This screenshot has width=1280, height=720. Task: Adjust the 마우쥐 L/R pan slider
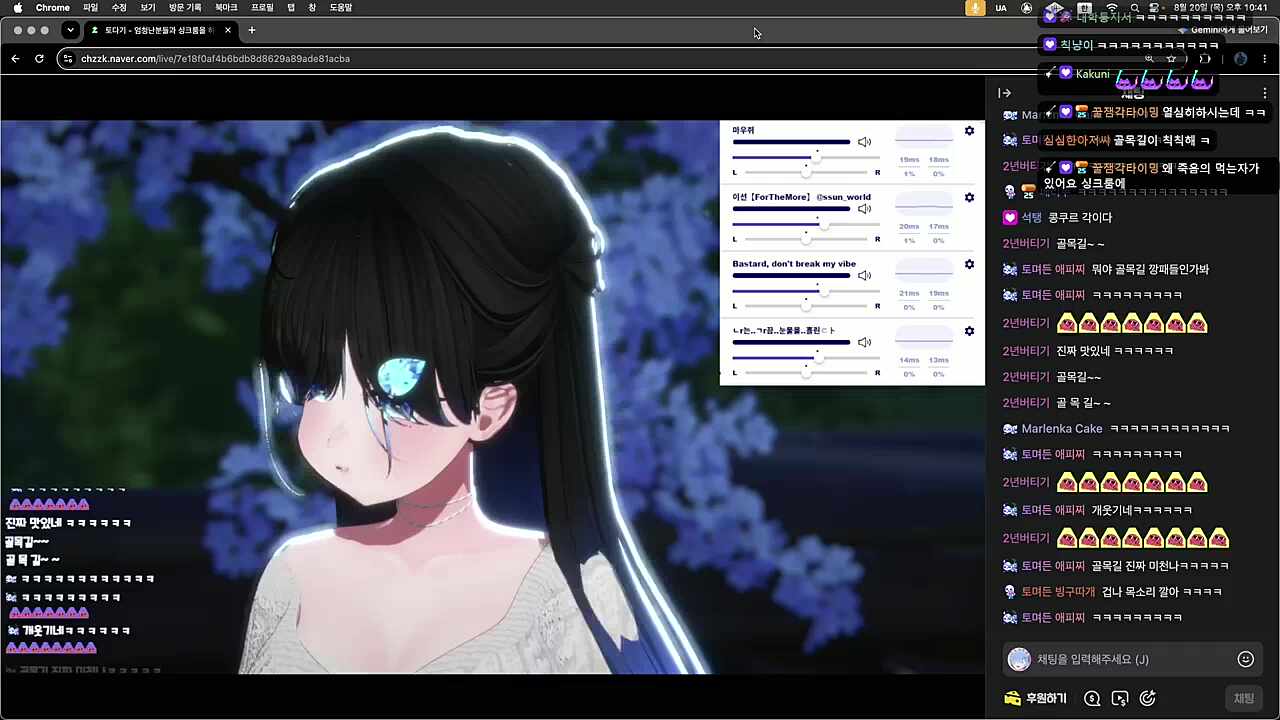coord(806,173)
